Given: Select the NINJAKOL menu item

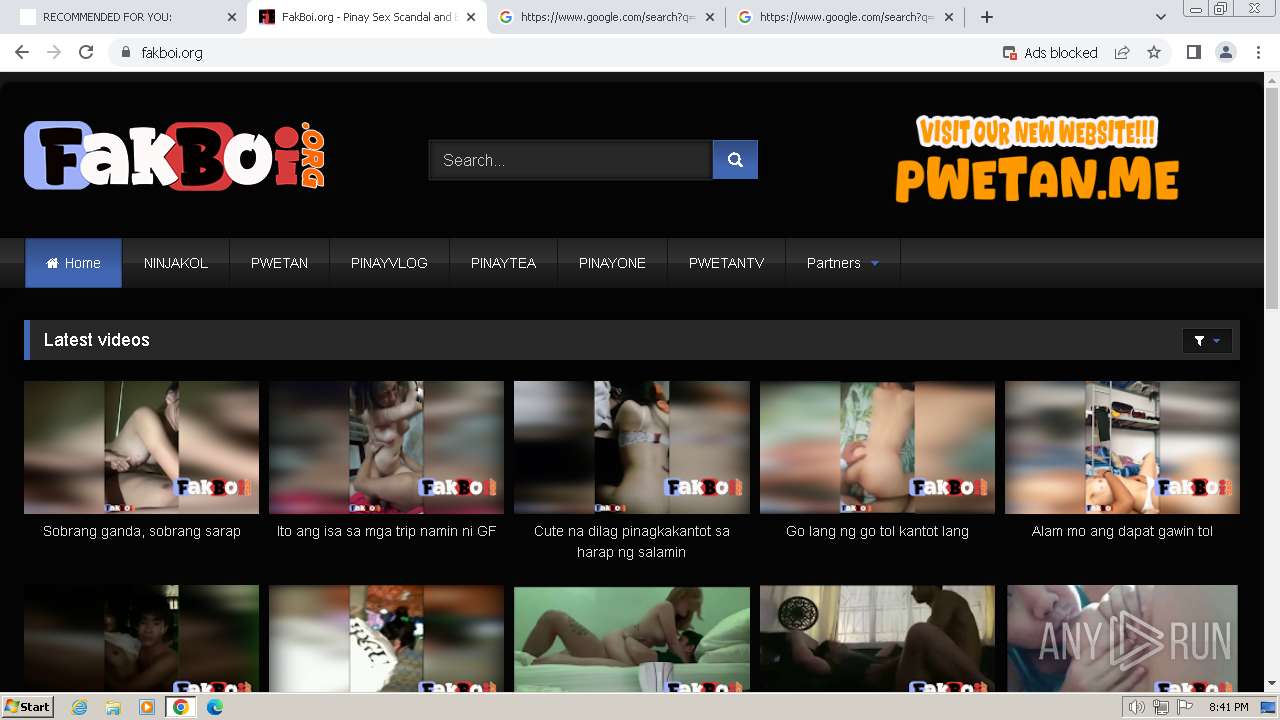Looking at the screenshot, I should pos(176,263).
